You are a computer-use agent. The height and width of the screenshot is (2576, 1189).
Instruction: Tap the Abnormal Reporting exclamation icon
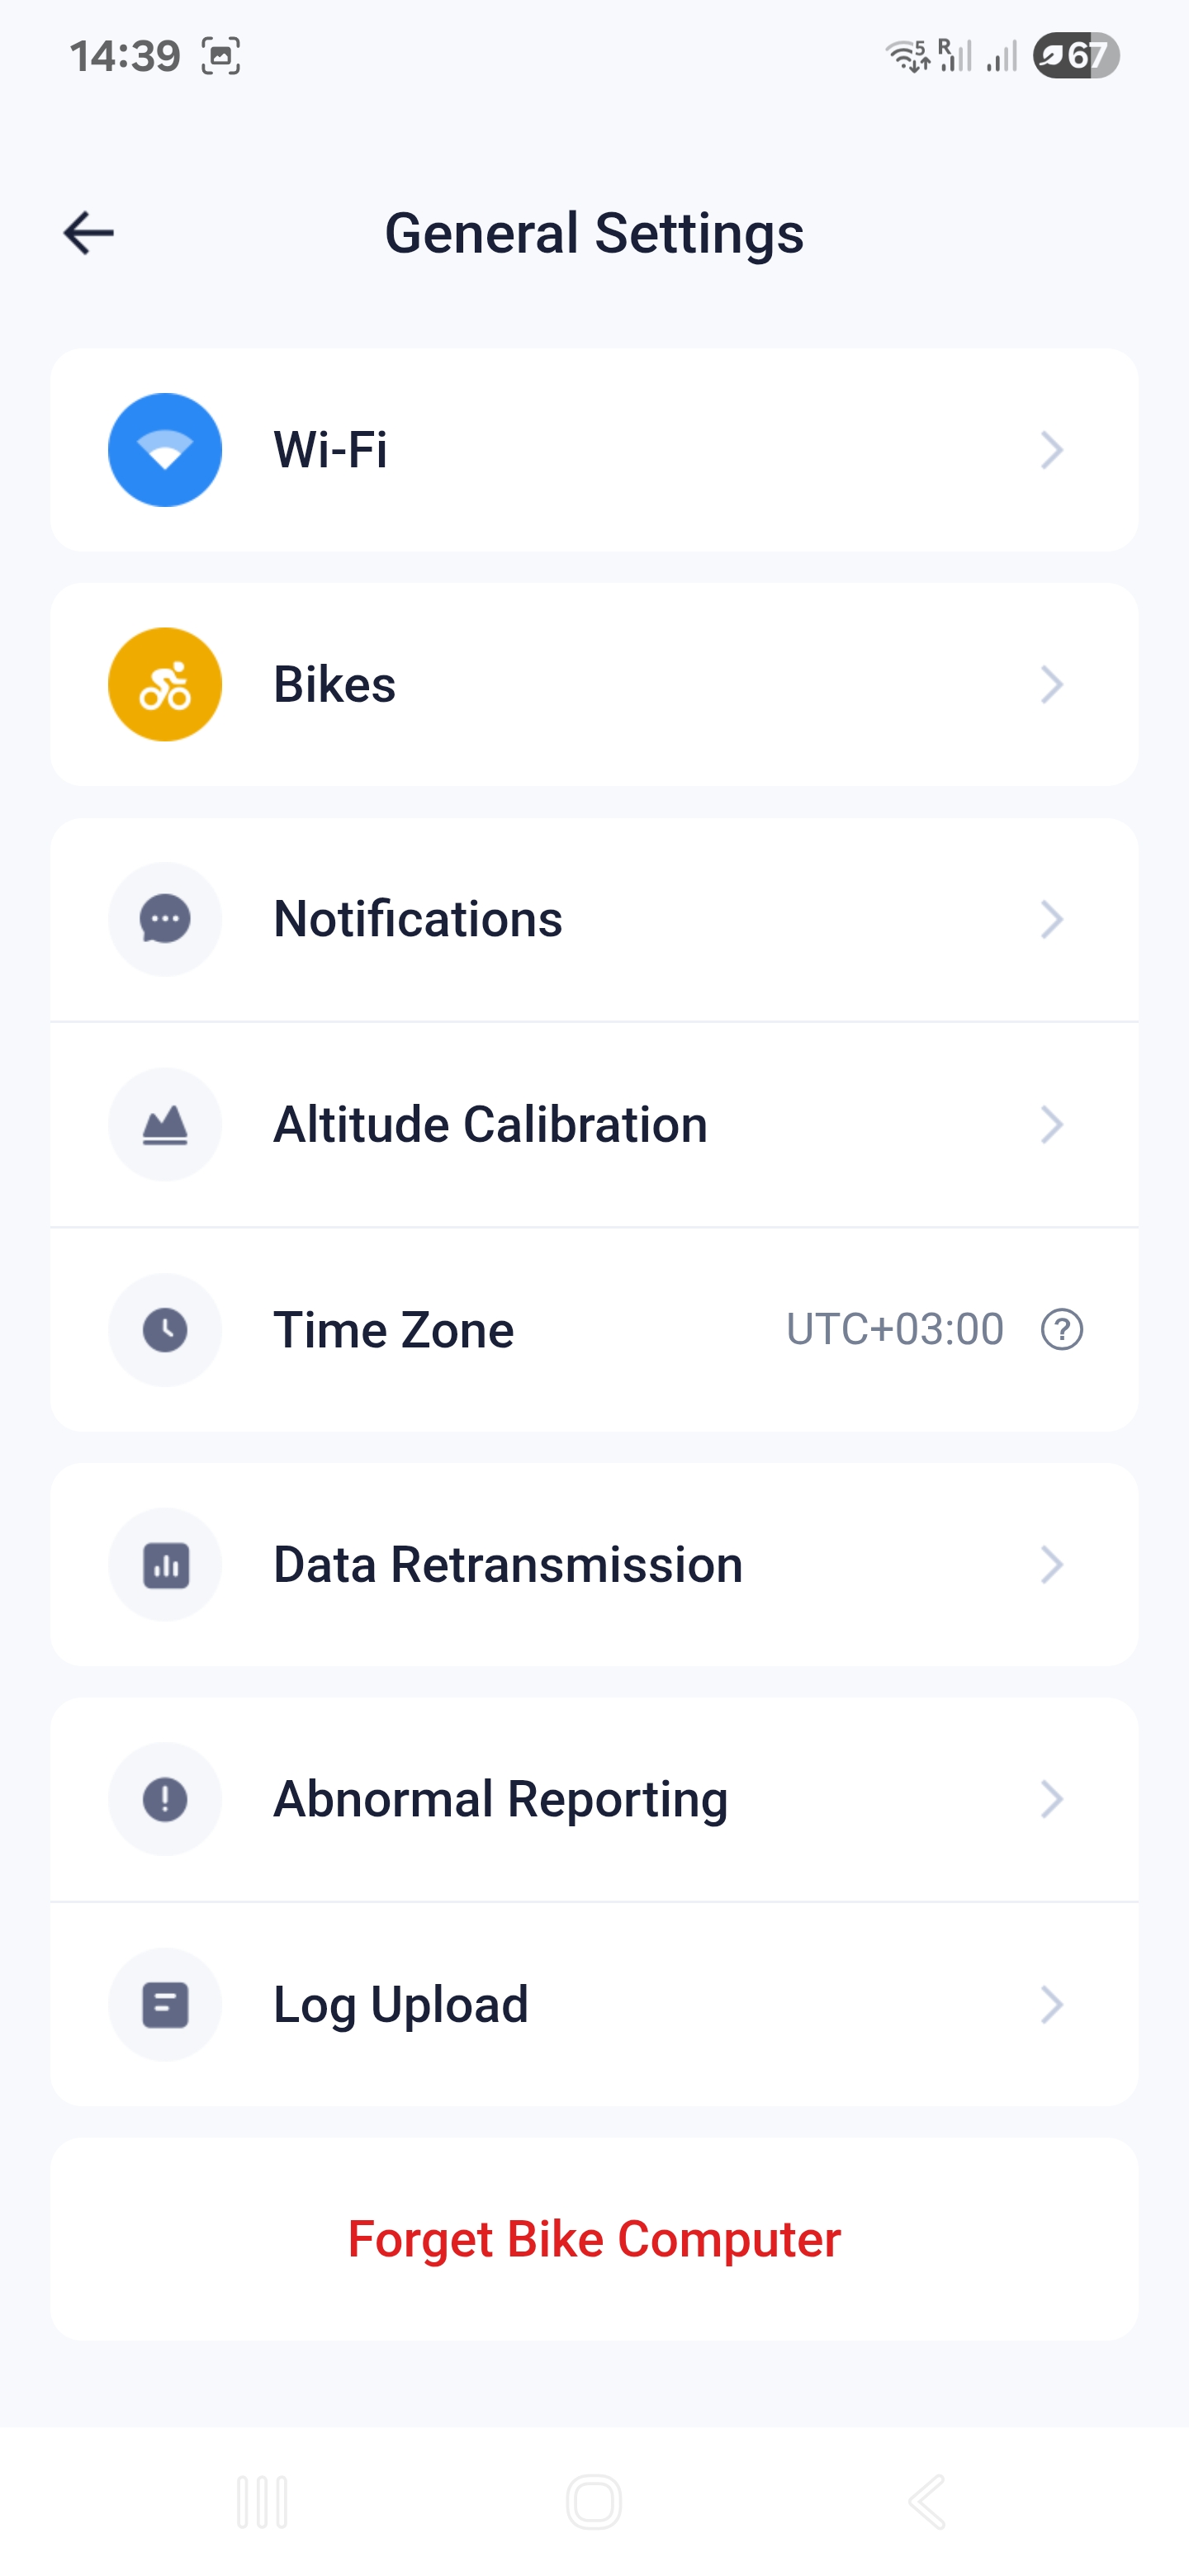click(165, 1799)
